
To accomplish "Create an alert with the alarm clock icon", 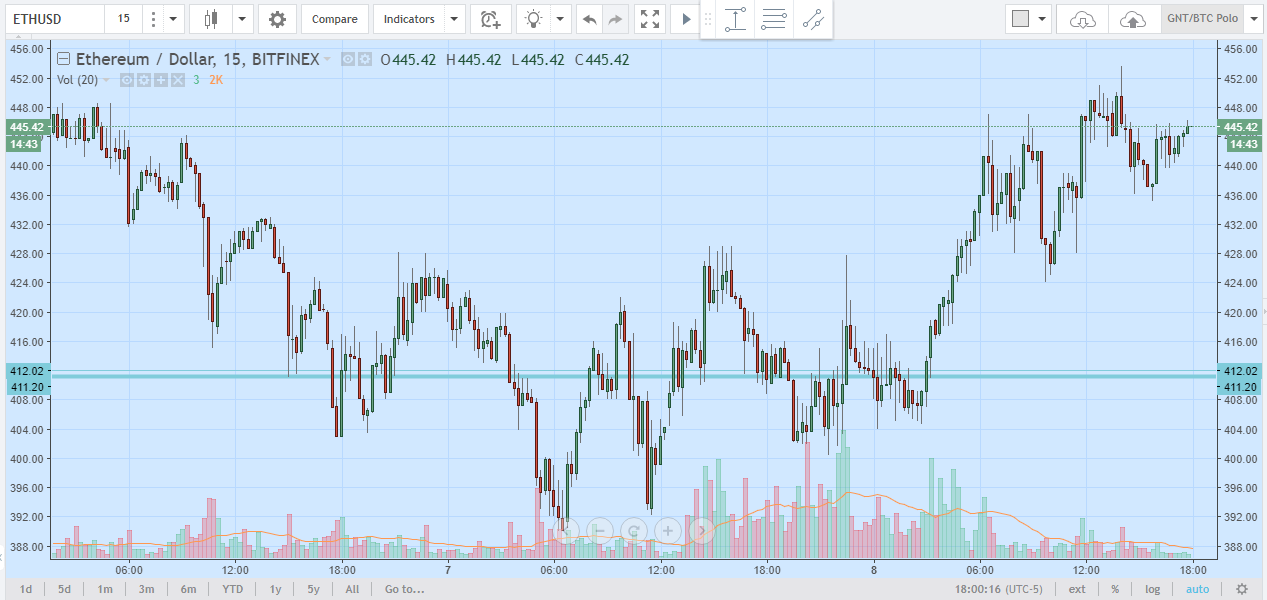I will tap(490, 19).
